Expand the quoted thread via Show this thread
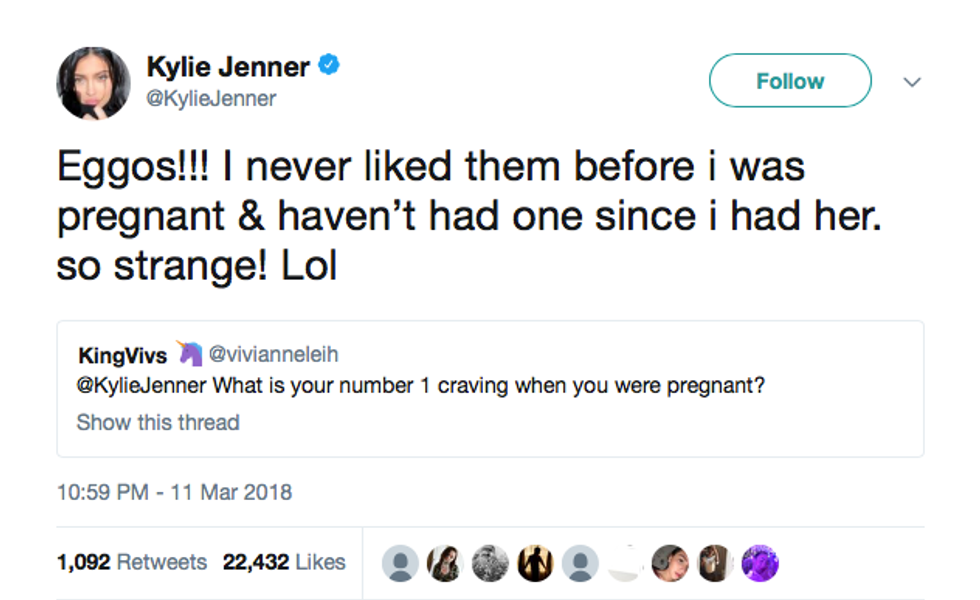Viewport: 980px width, 600px height. pyautogui.click(x=158, y=422)
